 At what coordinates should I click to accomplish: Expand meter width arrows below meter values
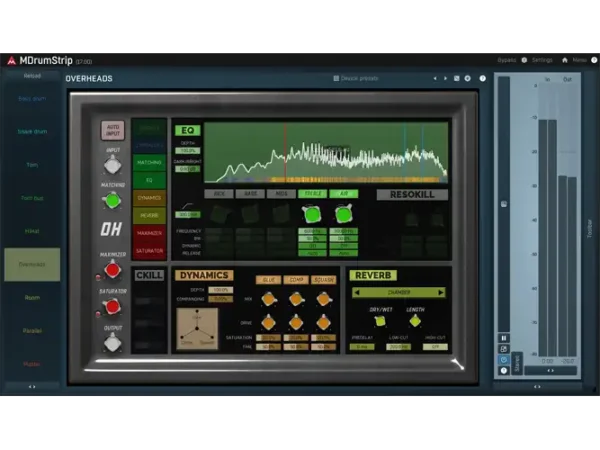(x=550, y=370)
